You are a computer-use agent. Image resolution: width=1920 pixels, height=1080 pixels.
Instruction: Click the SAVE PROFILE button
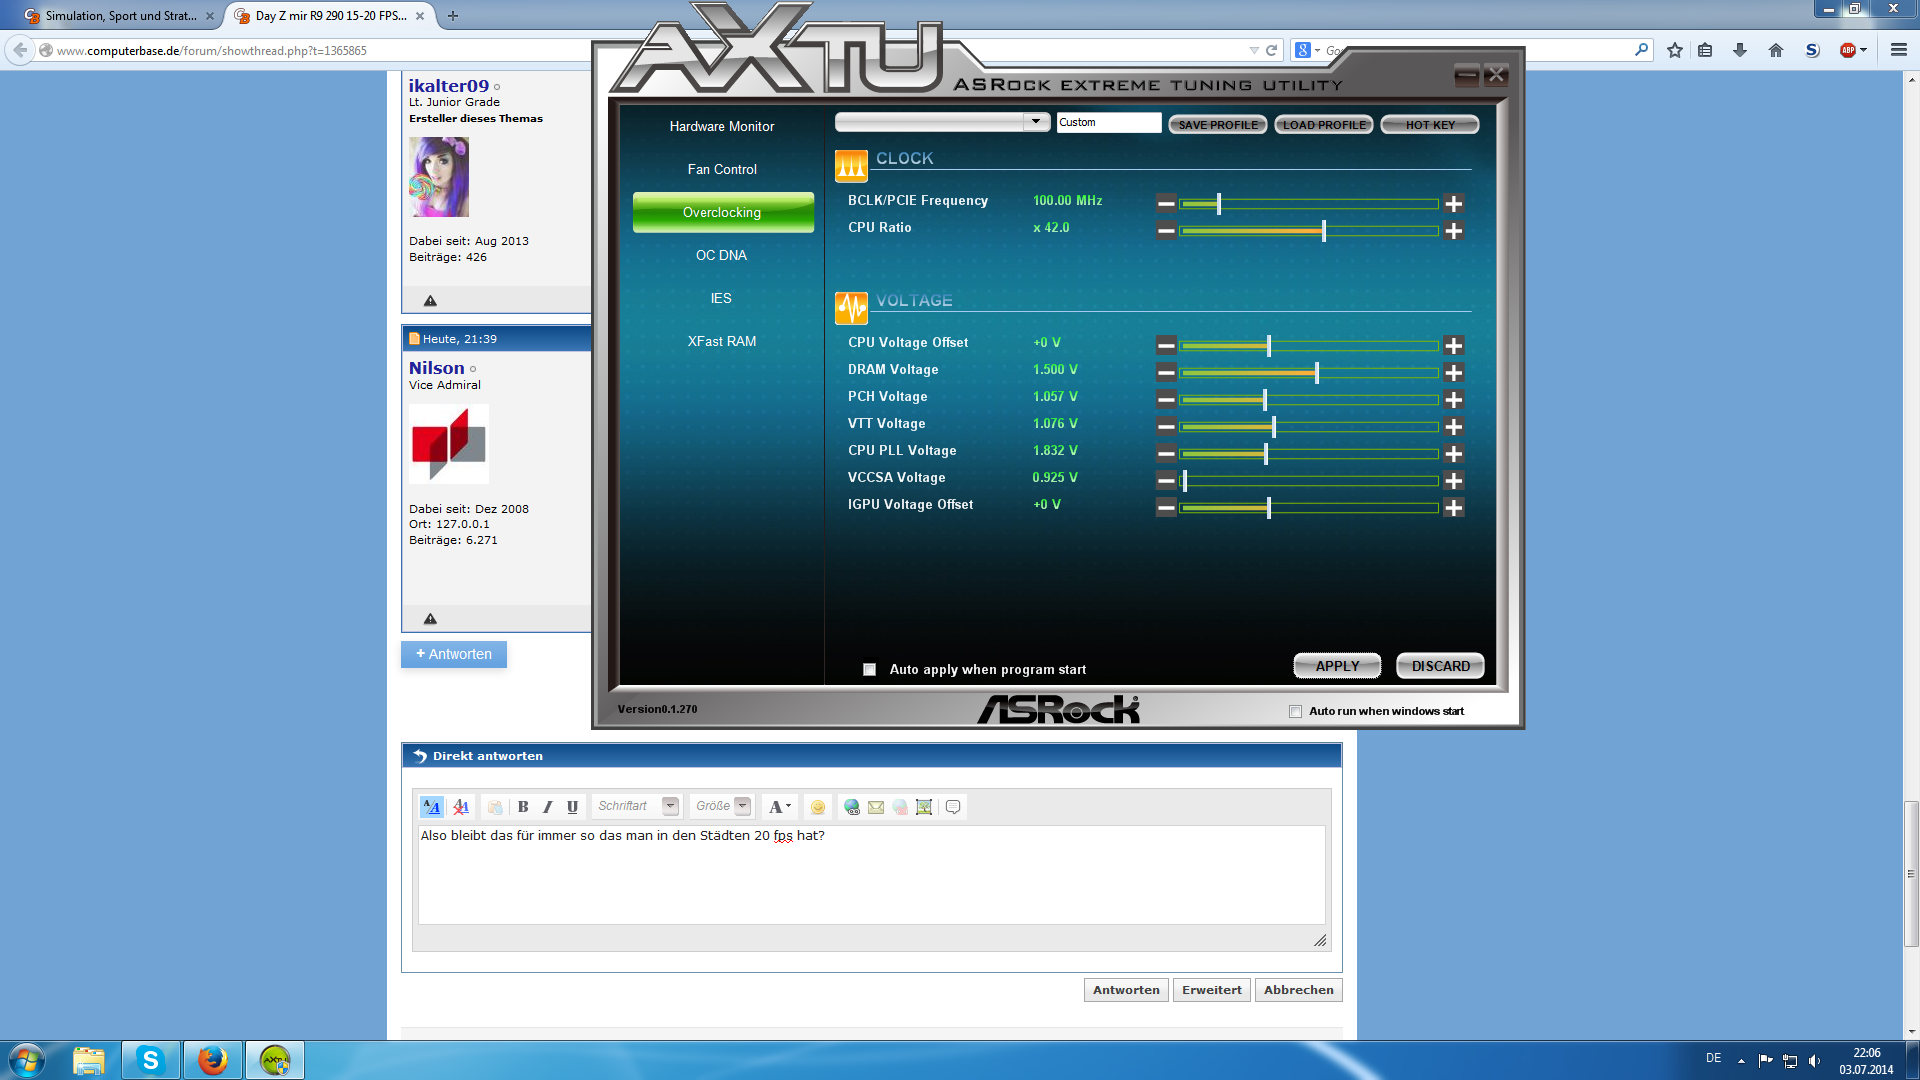(x=1217, y=125)
